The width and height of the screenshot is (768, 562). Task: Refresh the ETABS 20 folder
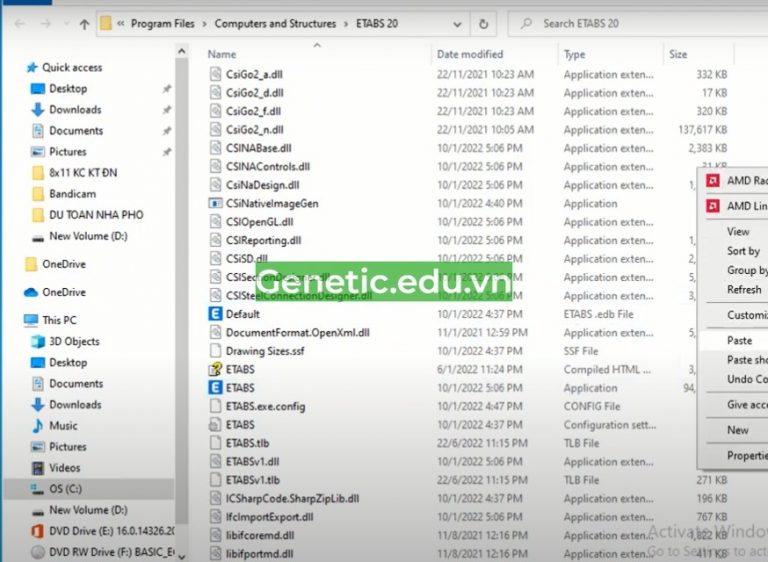point(483,24)
